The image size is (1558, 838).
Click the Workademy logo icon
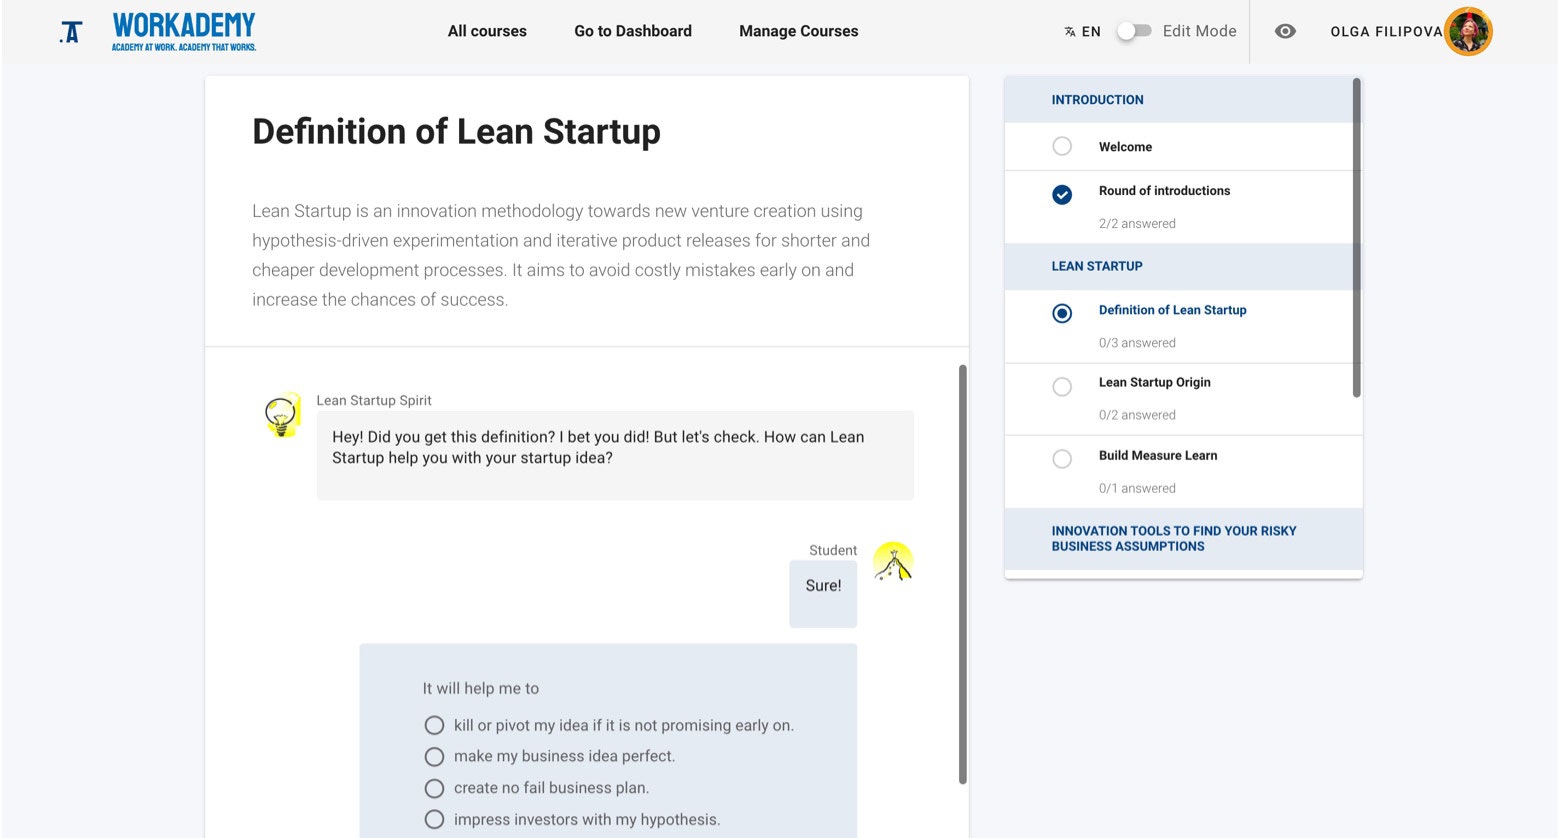click(x=70, y=32)
